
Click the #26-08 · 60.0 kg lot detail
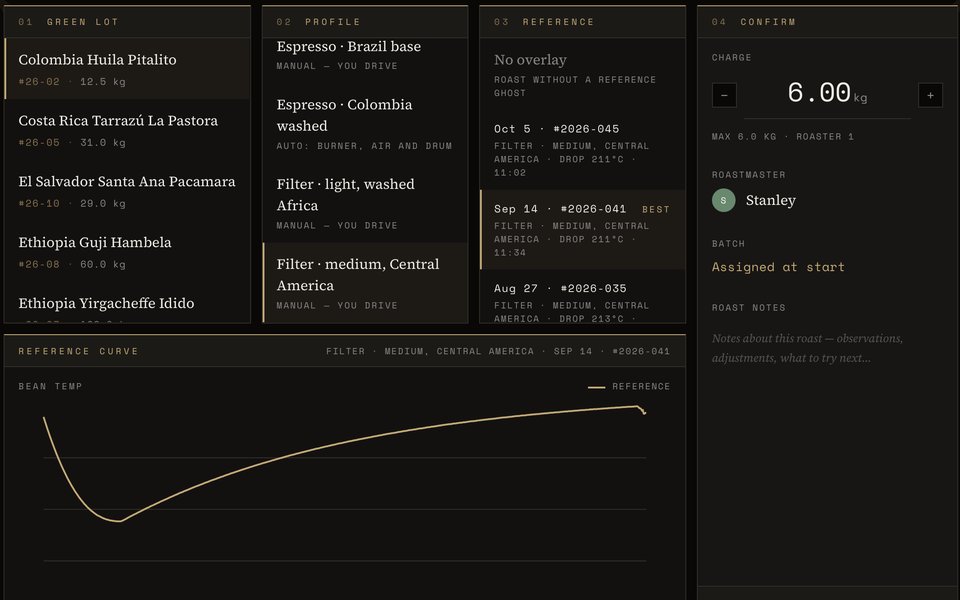pyautogui.click(x=72, y=264)
